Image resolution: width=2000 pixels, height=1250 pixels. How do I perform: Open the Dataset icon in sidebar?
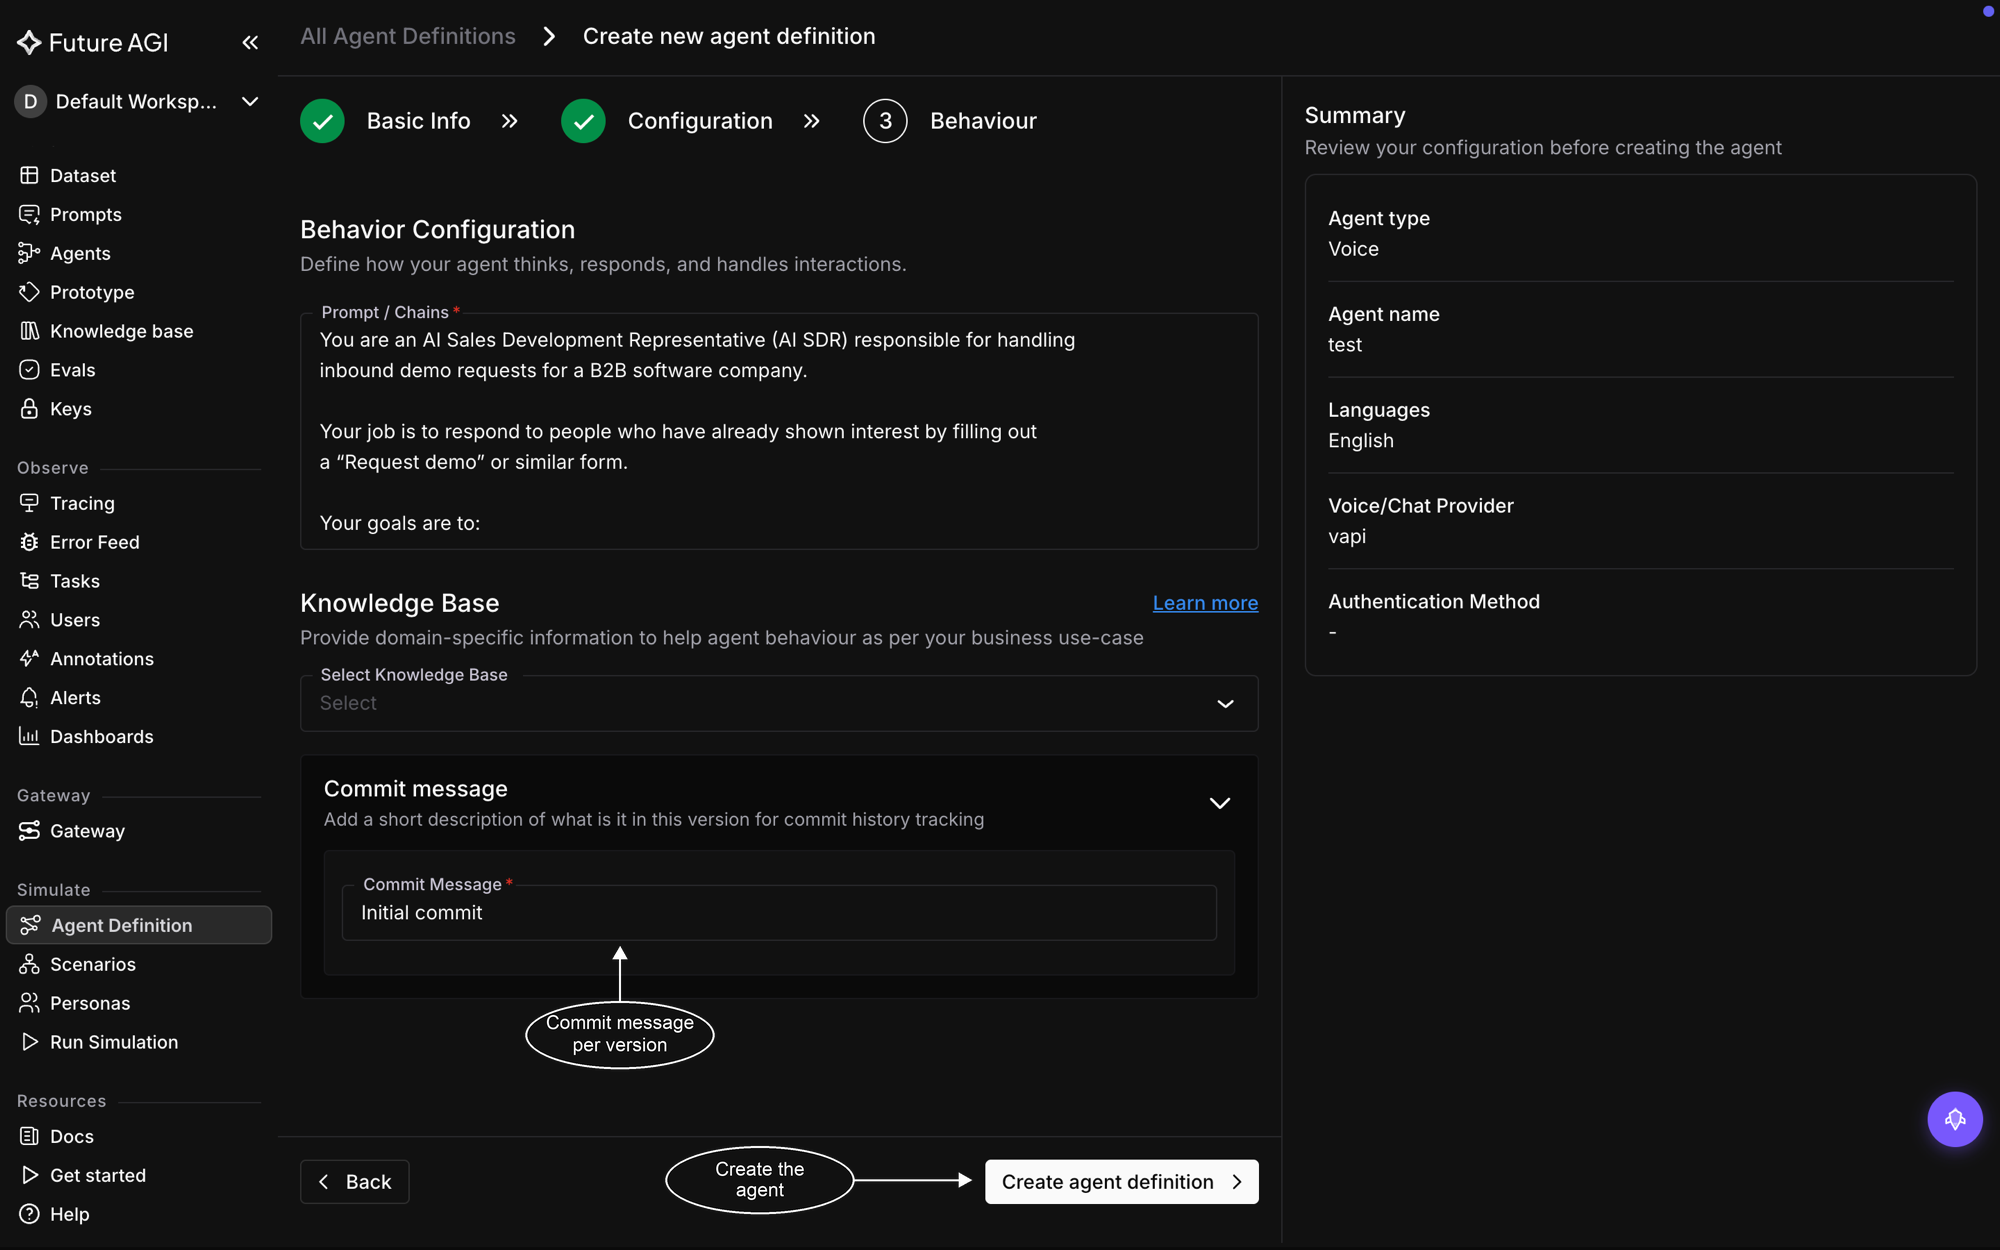[x=29, y=175]
